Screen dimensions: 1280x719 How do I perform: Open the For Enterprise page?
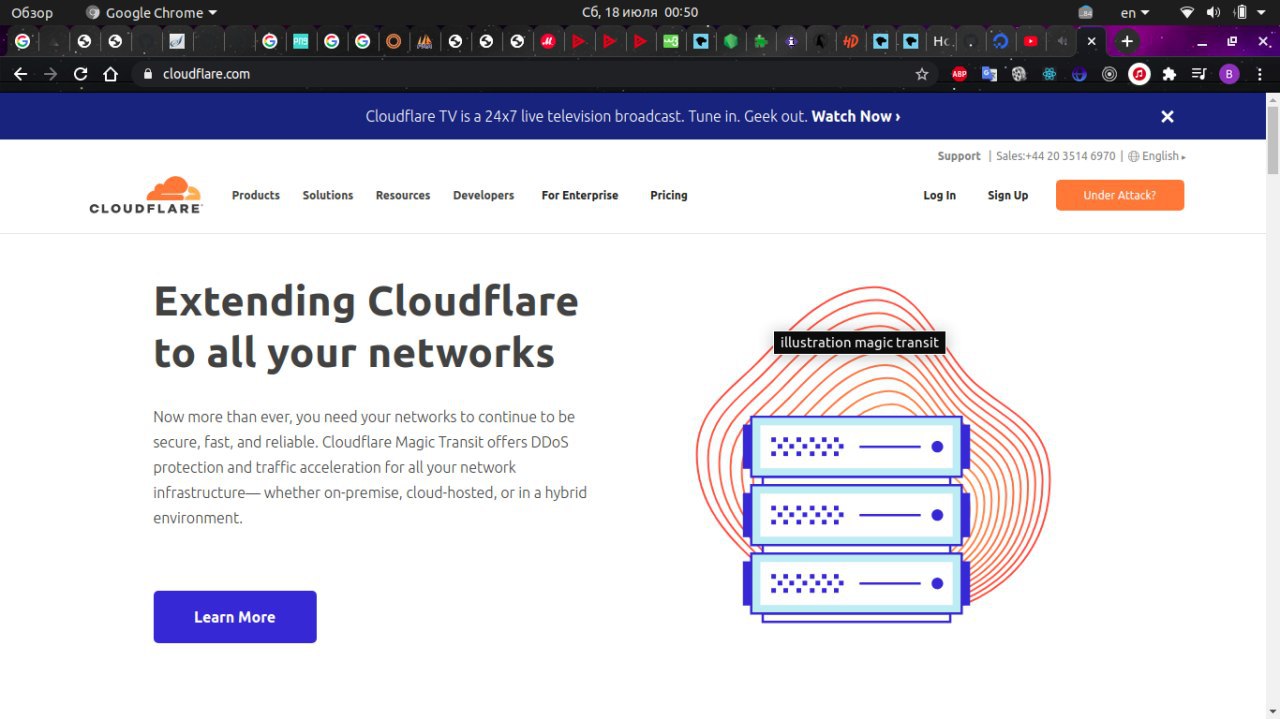click(580, 195)
